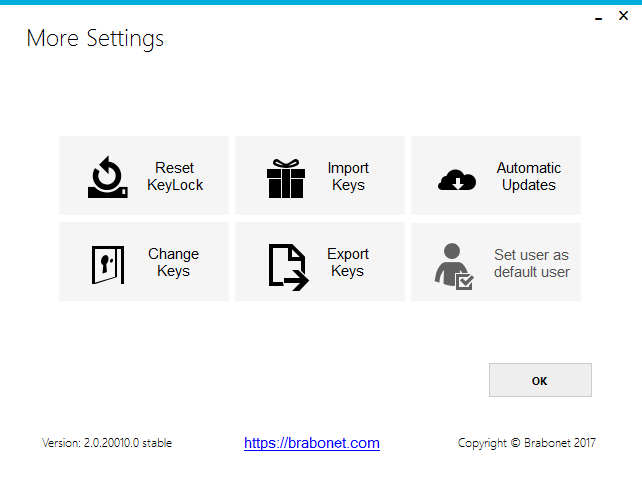
Task: Click the version 2.0.20010.0 stable text
Action: click(x=107, y=443)
